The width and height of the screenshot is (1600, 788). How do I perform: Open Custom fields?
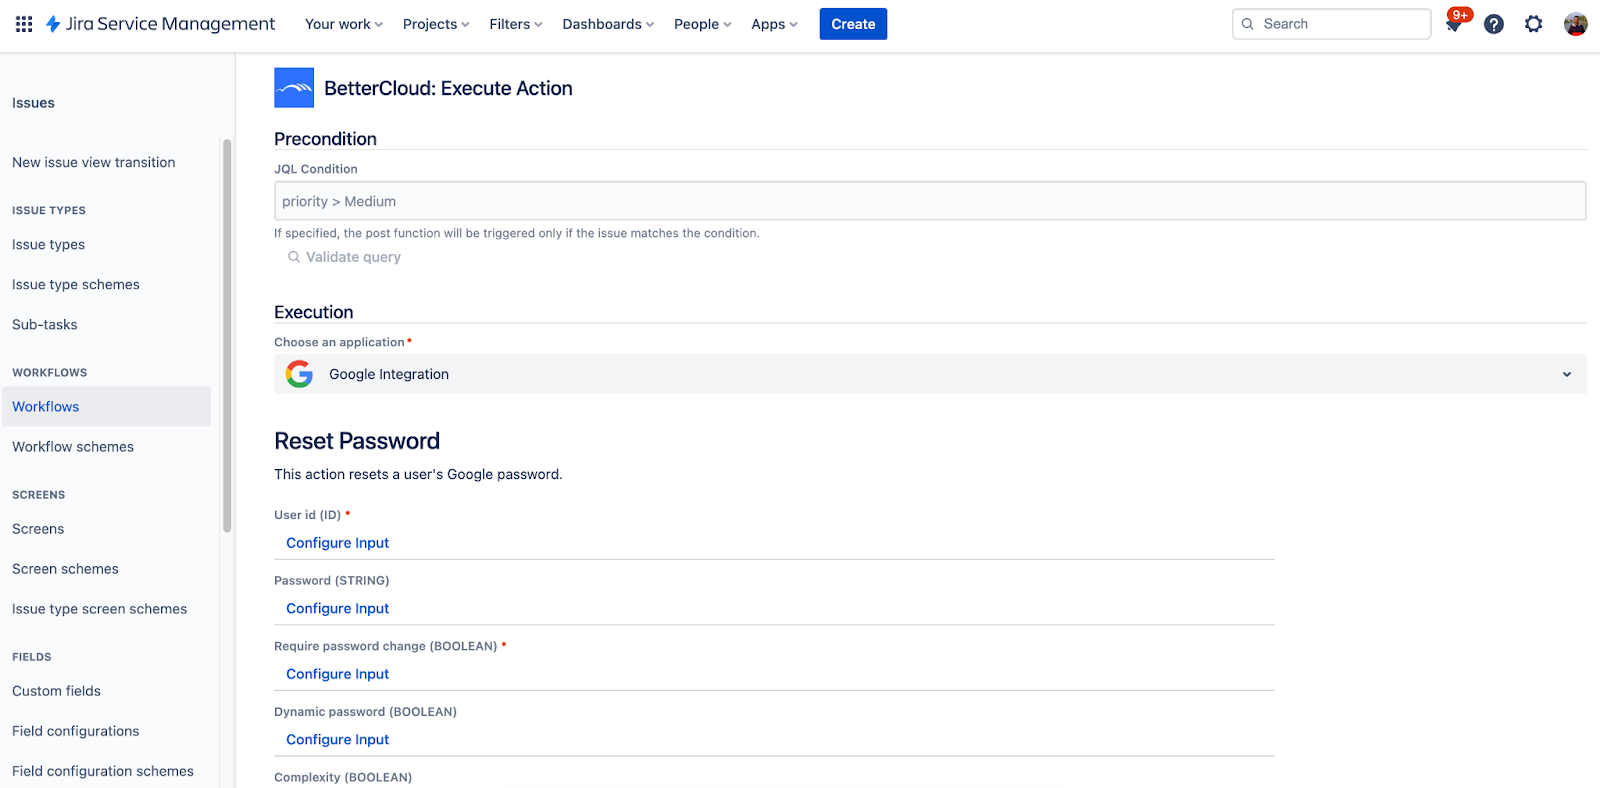56,691
